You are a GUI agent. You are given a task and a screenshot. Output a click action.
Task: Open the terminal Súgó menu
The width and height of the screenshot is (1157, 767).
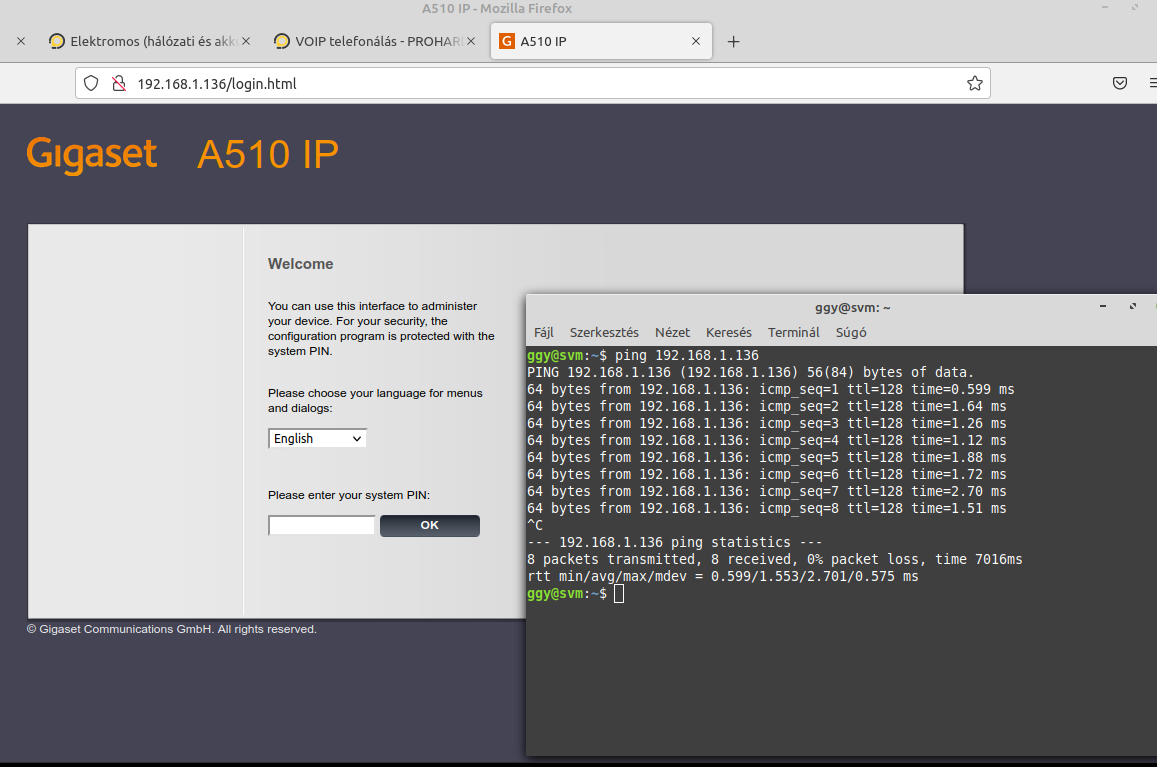(x=851, y=332)
